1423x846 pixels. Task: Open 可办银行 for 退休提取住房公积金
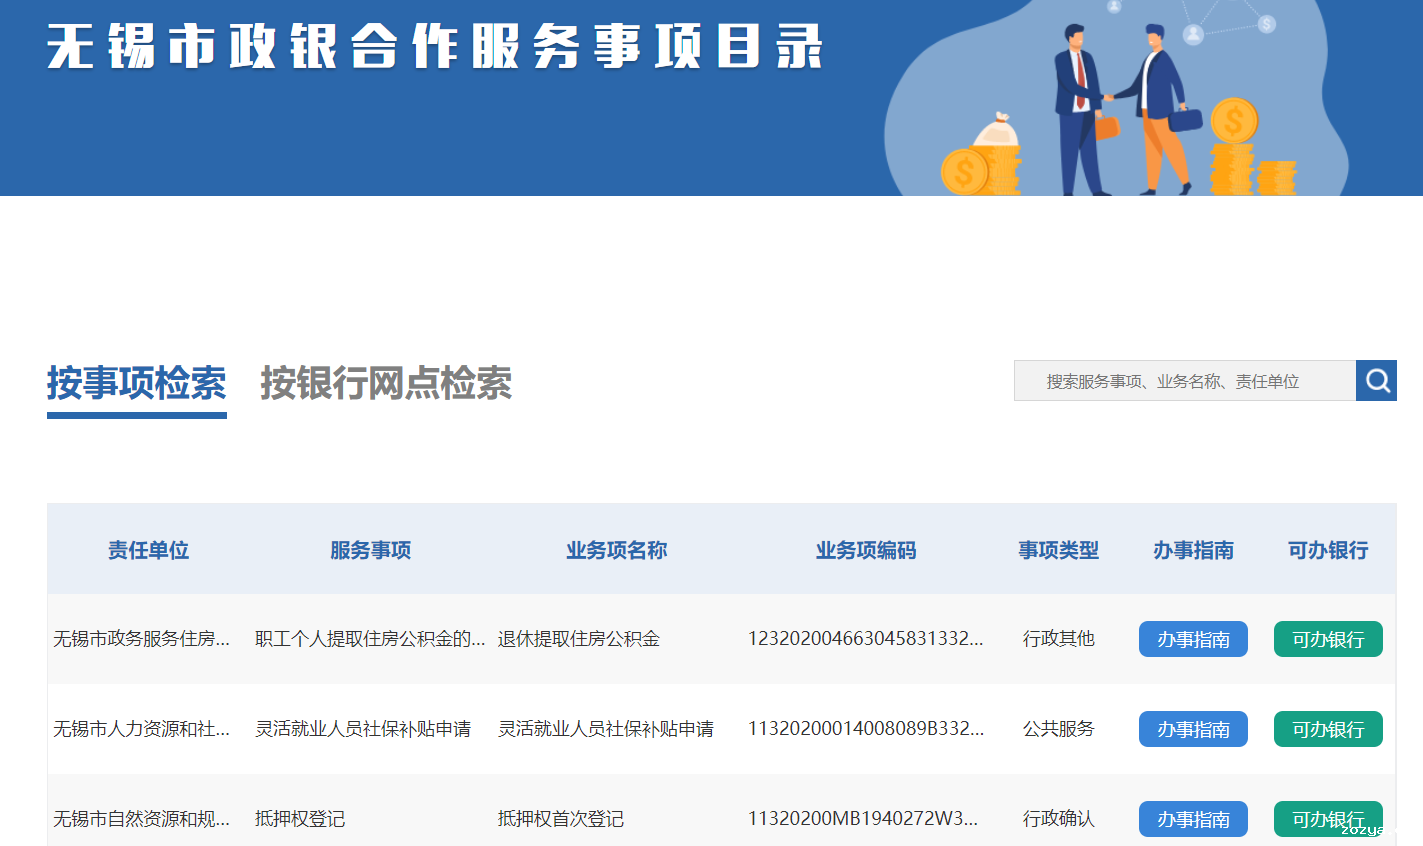[x=1328, y=639]
